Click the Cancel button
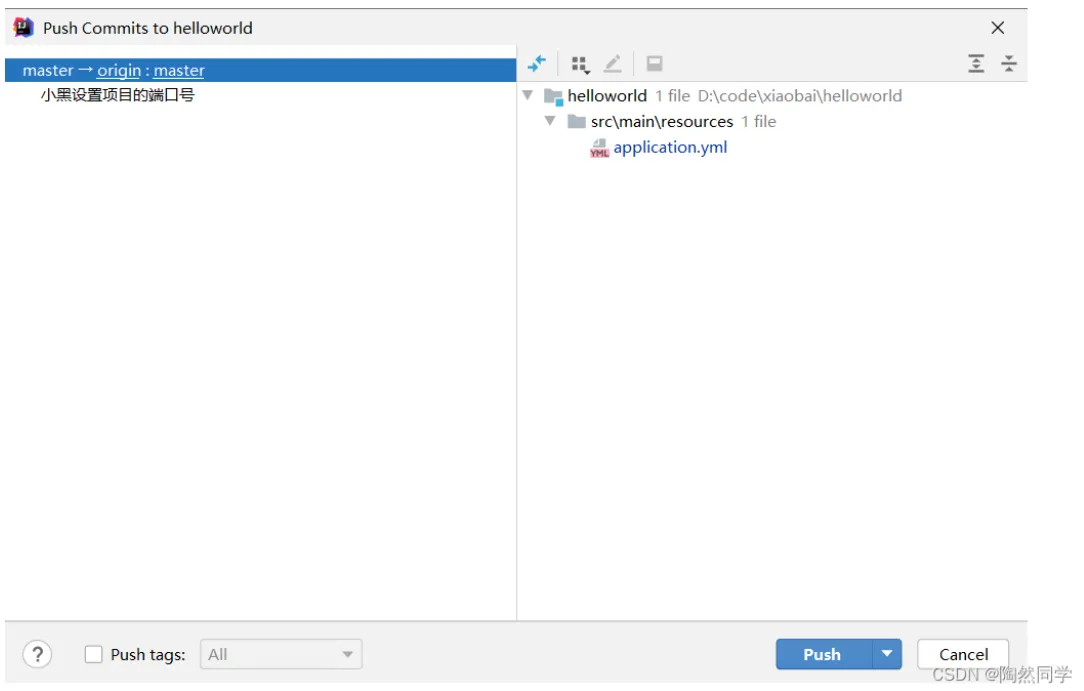1084x691 pixels. pyautogui.click(x=963, y=654)
